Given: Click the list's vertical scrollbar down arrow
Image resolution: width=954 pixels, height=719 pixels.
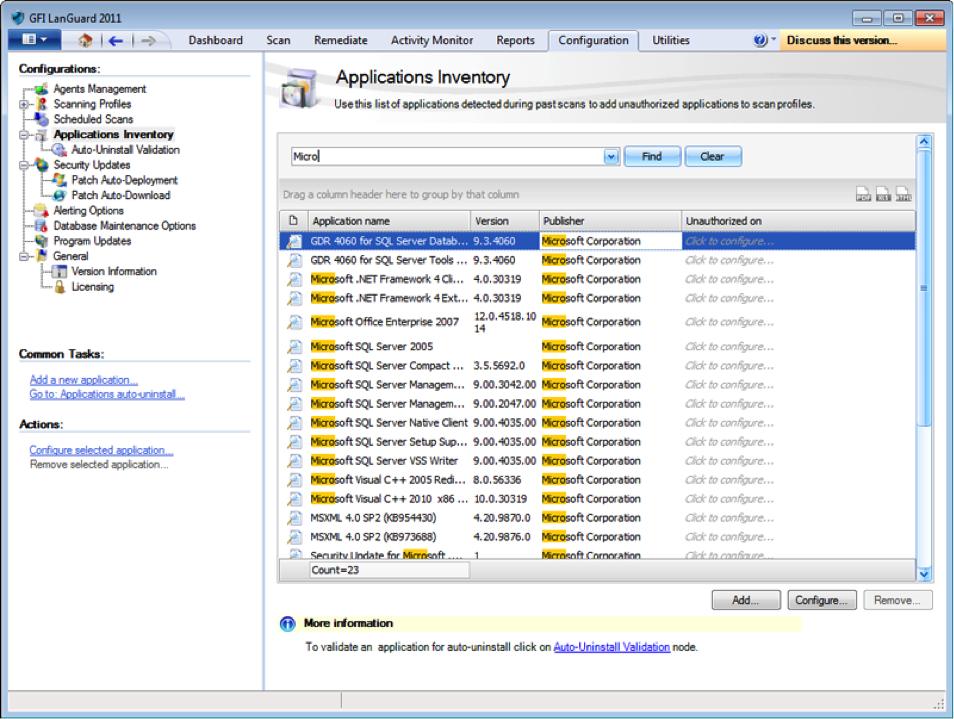Looking at the screenshot, I should click(x=923, y=573).
